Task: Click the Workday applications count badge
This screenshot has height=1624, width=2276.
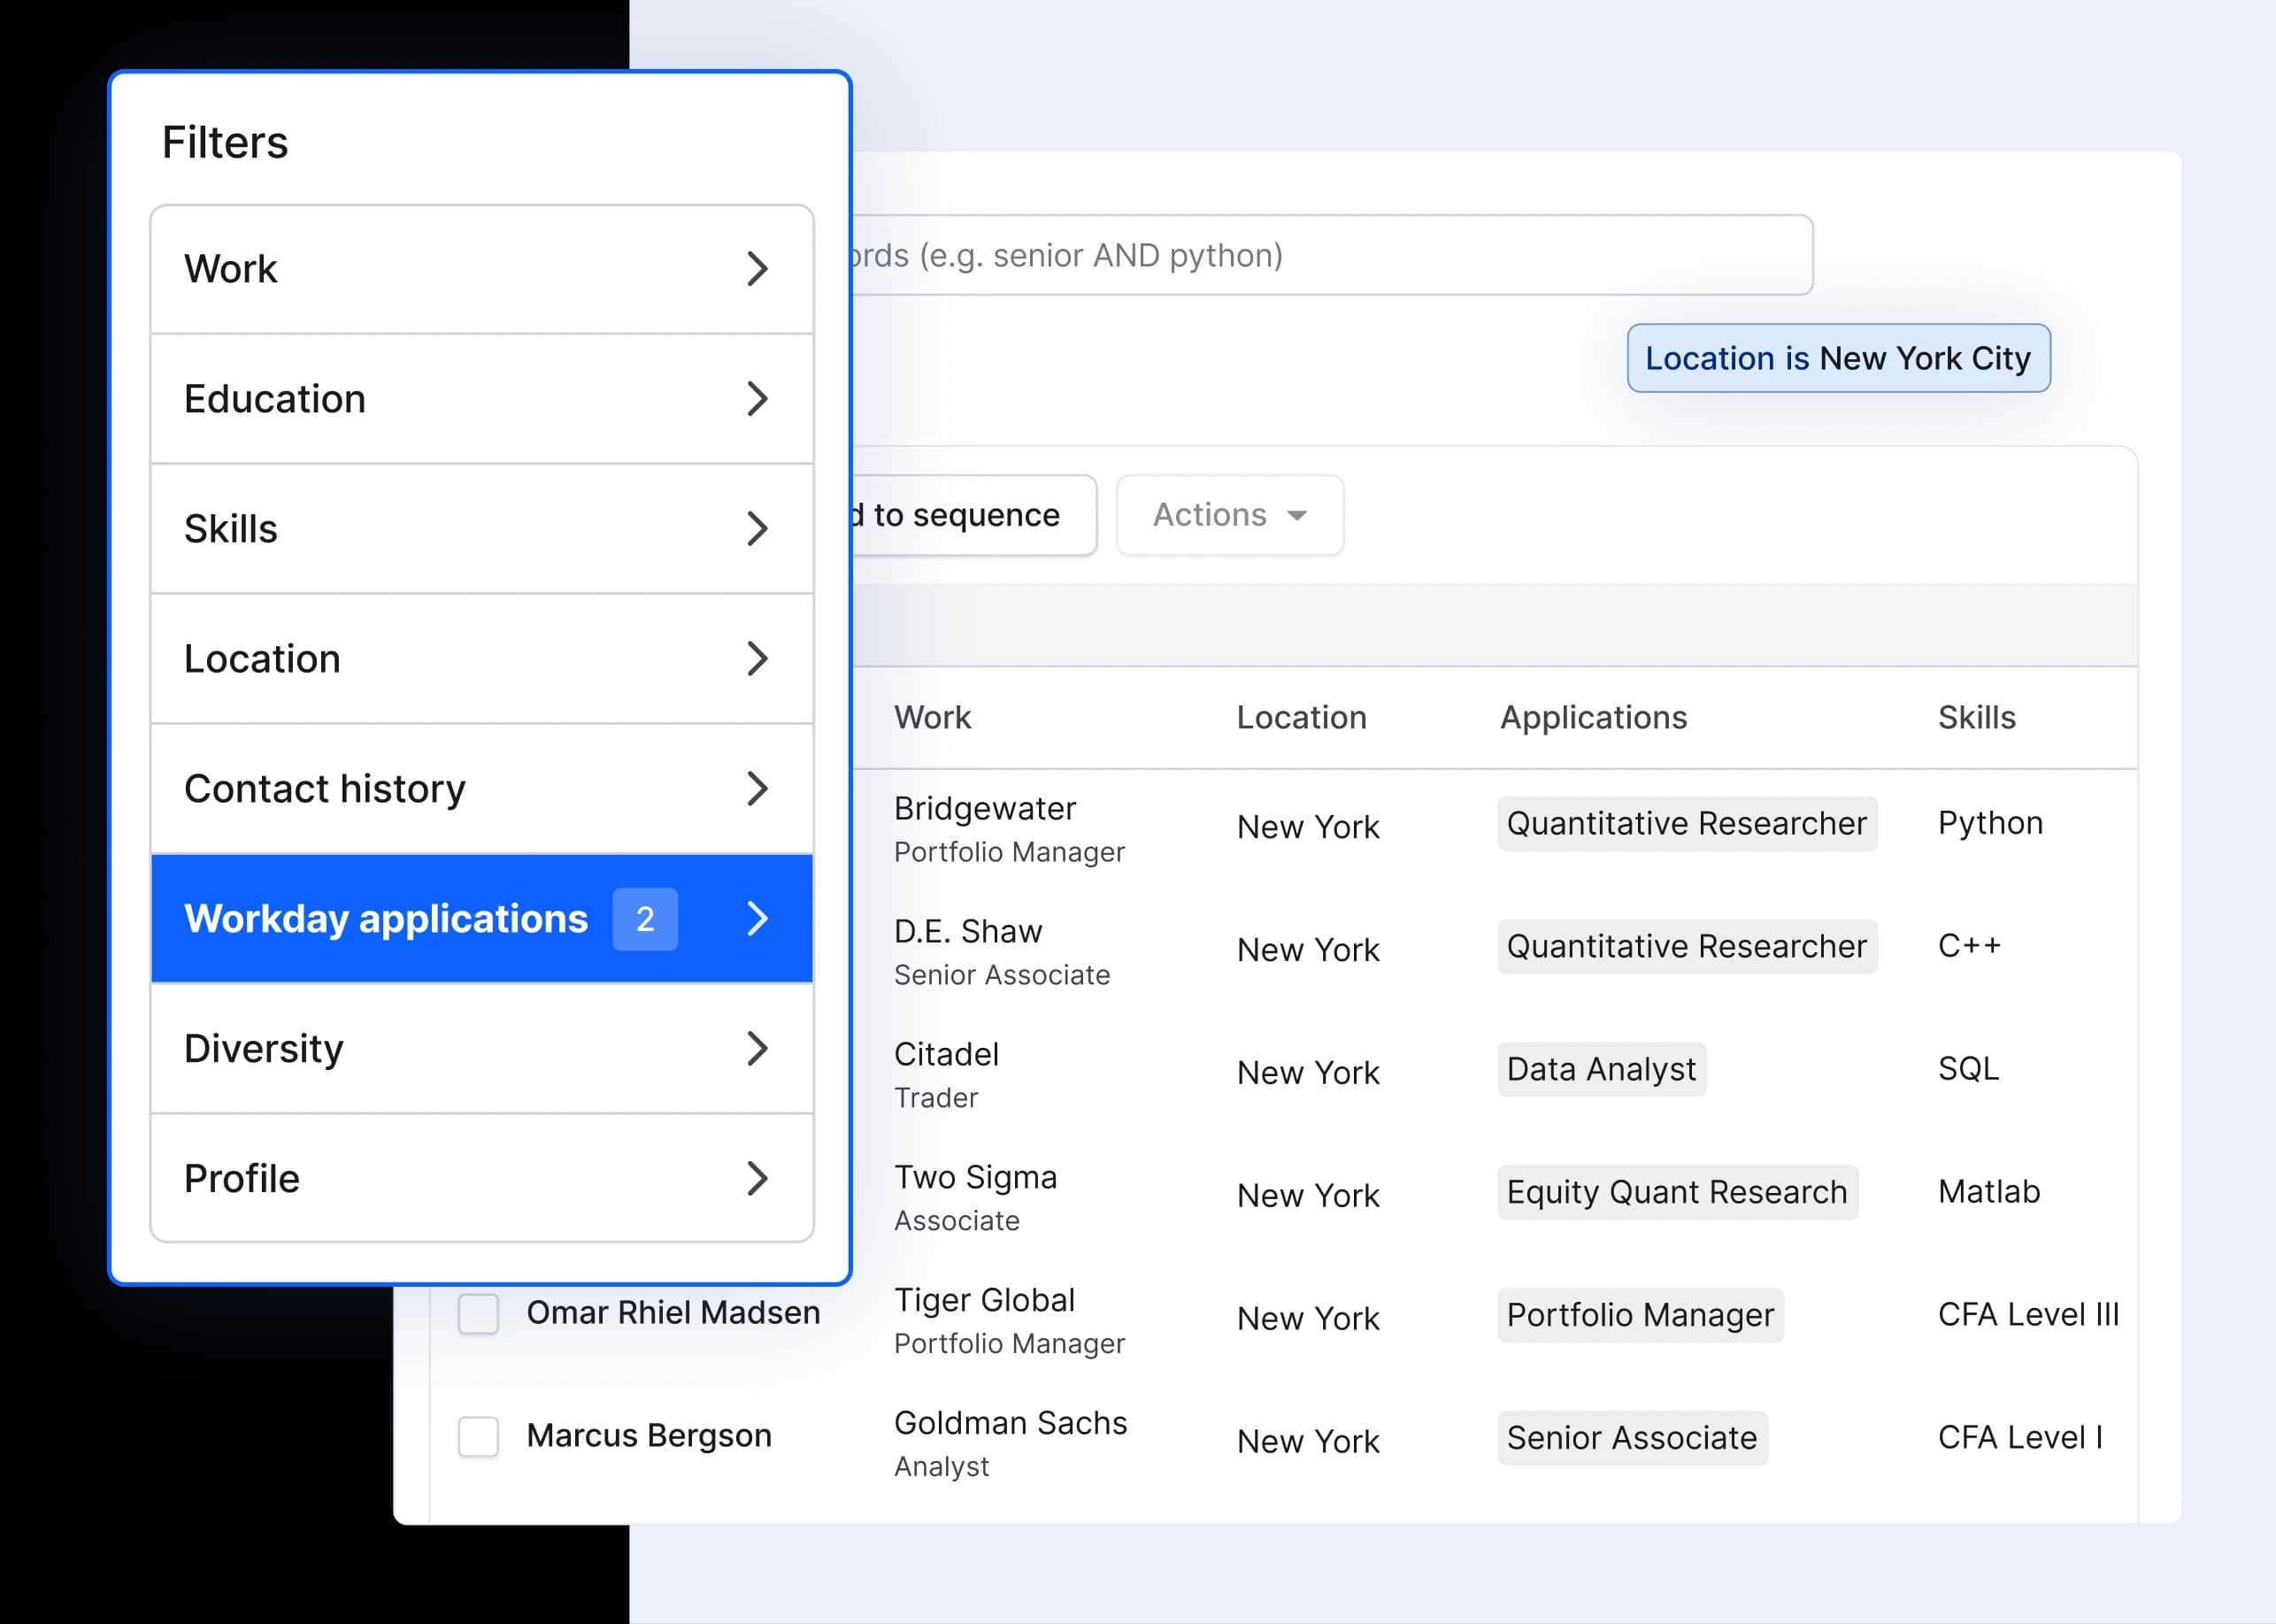Action: click(x=645, y=919)
